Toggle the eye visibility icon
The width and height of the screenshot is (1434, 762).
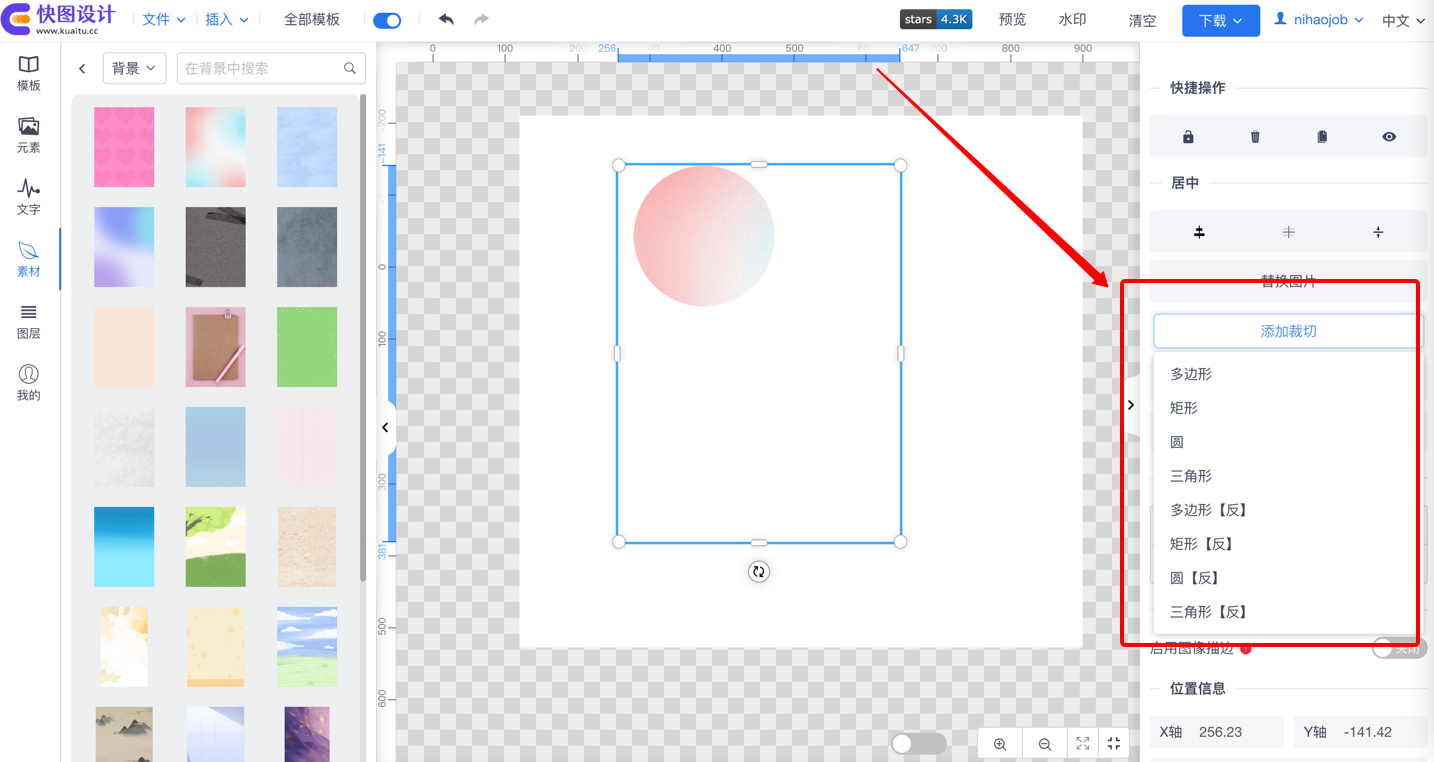pos(1389,137)
